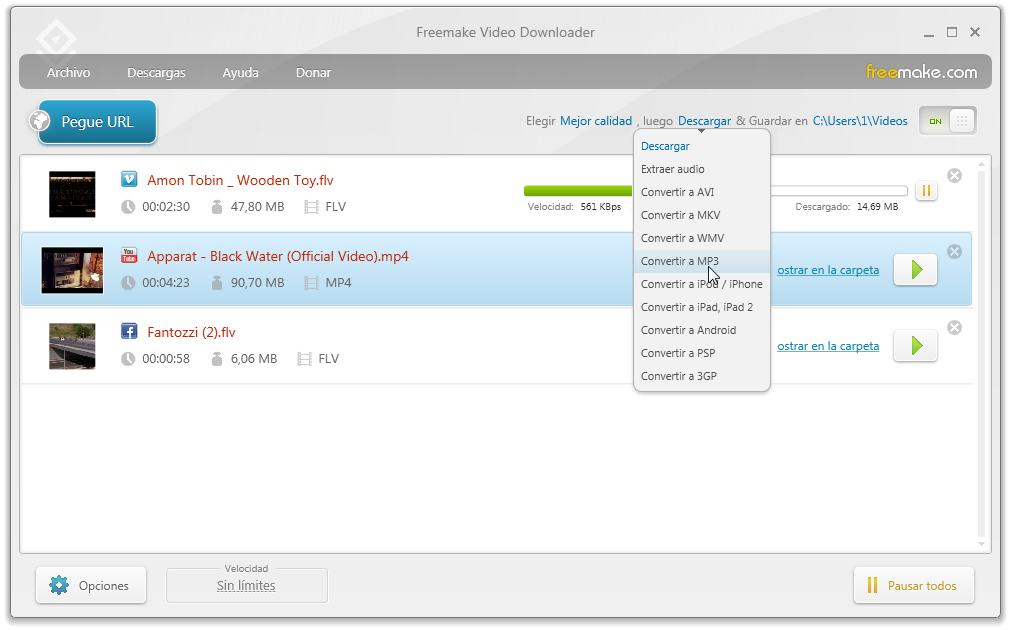
Task: Change save folder C:\Users\1\Videos
Action: 860,121
